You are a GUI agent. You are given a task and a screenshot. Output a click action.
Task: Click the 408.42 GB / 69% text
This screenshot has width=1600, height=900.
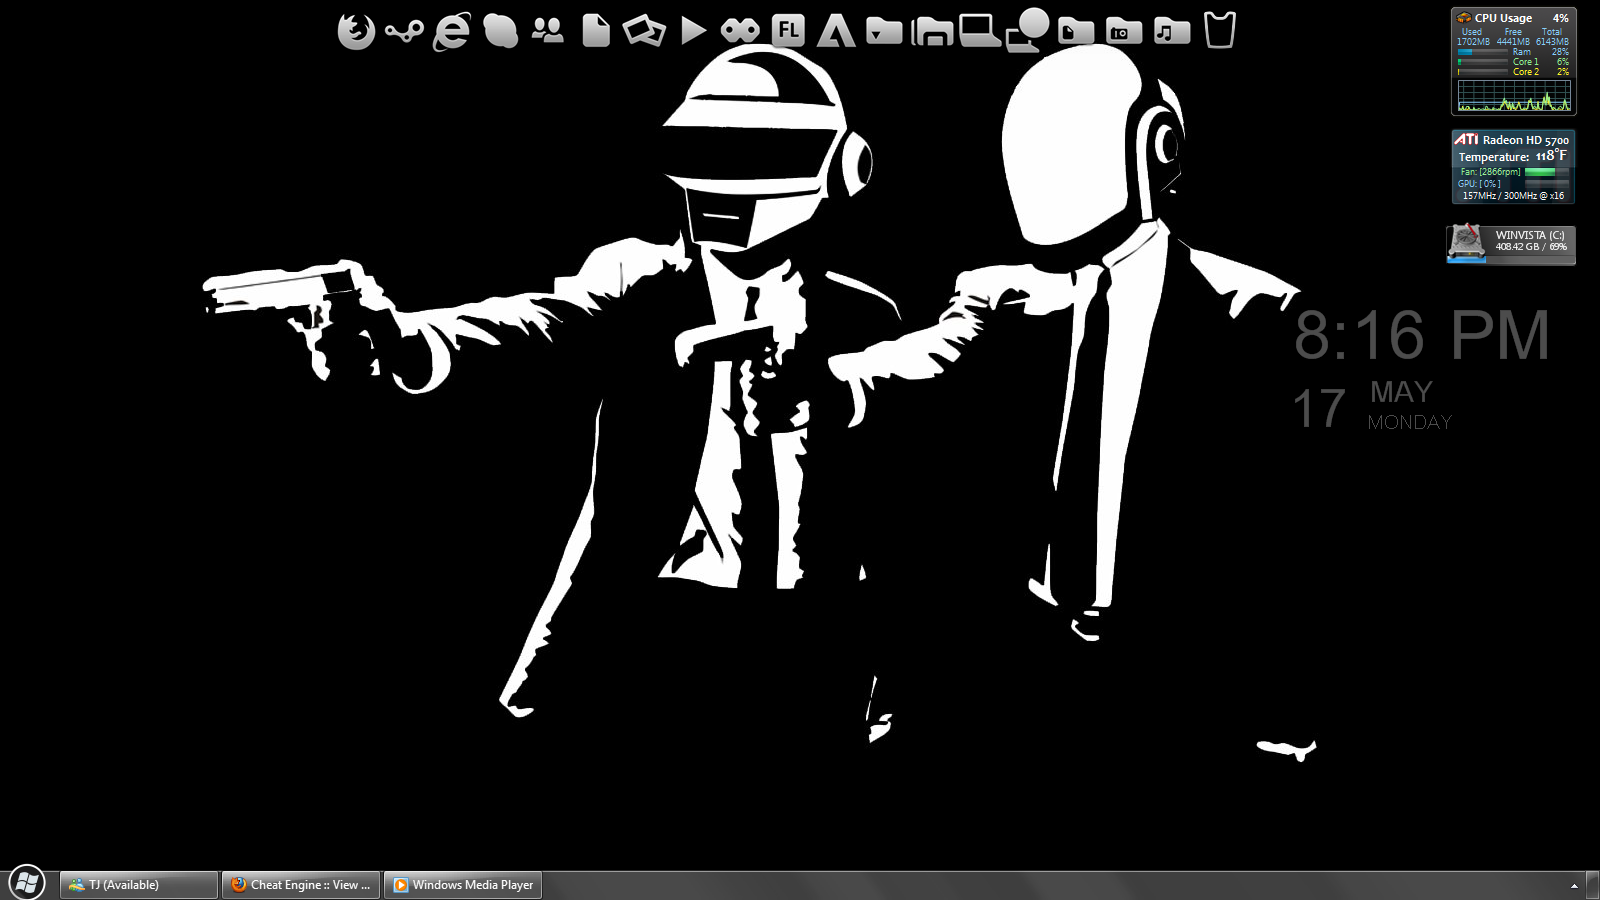pyautogui.click(x=1531, y=247)
